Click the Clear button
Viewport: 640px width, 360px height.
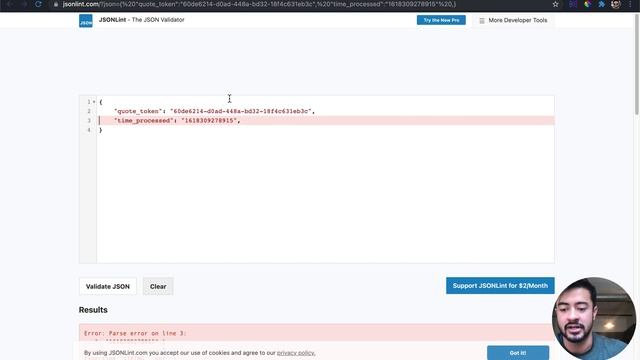coord(158,287)
